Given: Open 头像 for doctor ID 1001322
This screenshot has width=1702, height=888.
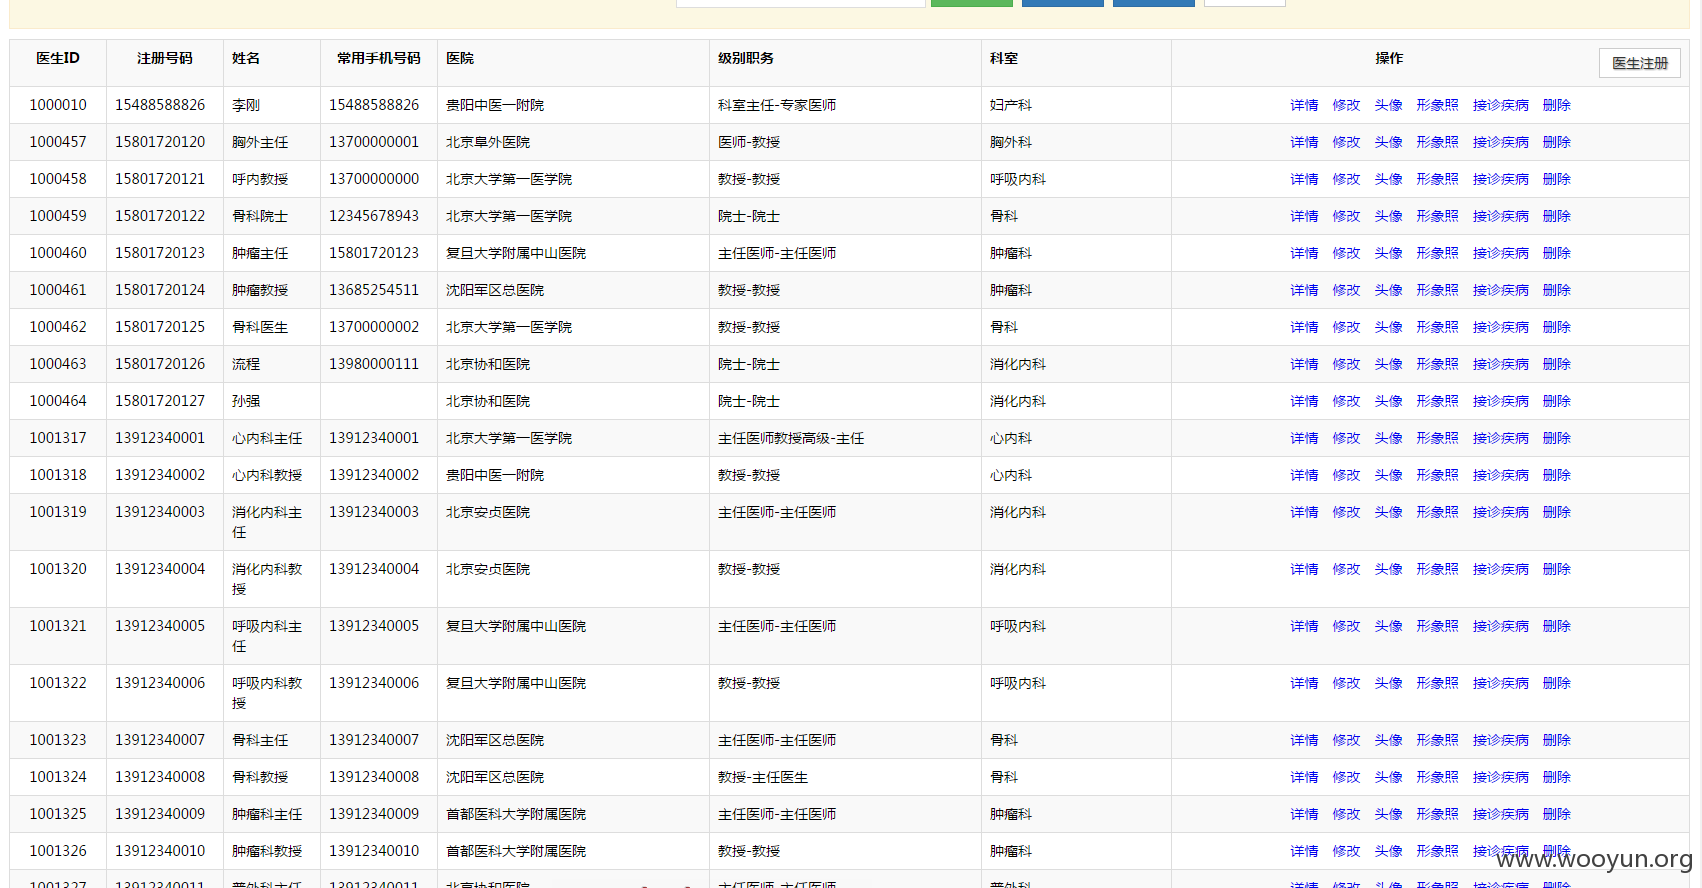Looking at the screenshot, I should pyautogui.click(x=1388, y=683).
